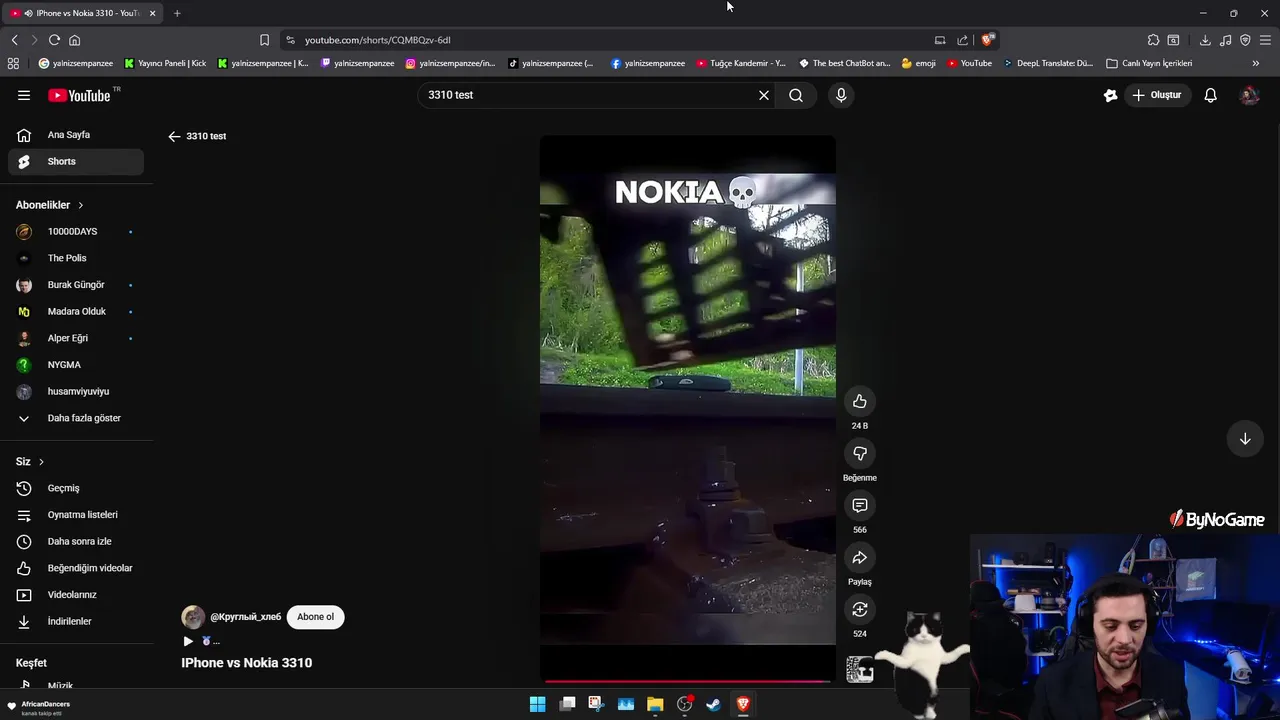Viewport: 1280px width, 720px height.
Task: Open the account avatar menu
Action: pyautogui.click(x=1249, y=95)
